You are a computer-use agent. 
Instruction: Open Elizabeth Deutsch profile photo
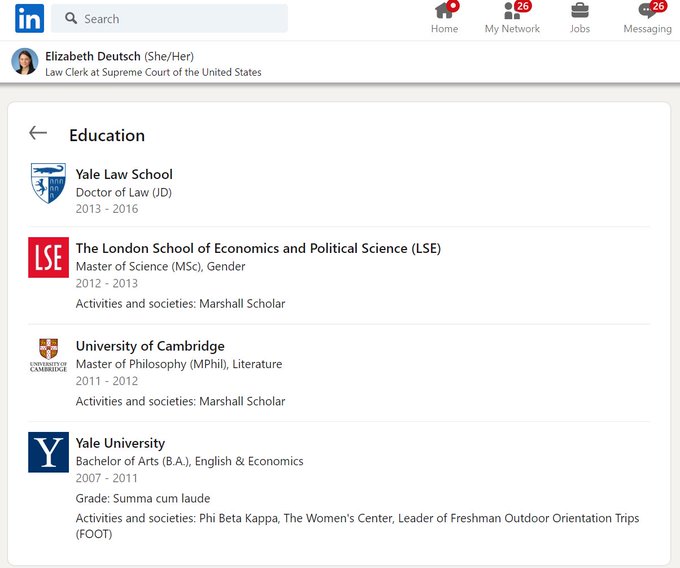click(25, 61)
